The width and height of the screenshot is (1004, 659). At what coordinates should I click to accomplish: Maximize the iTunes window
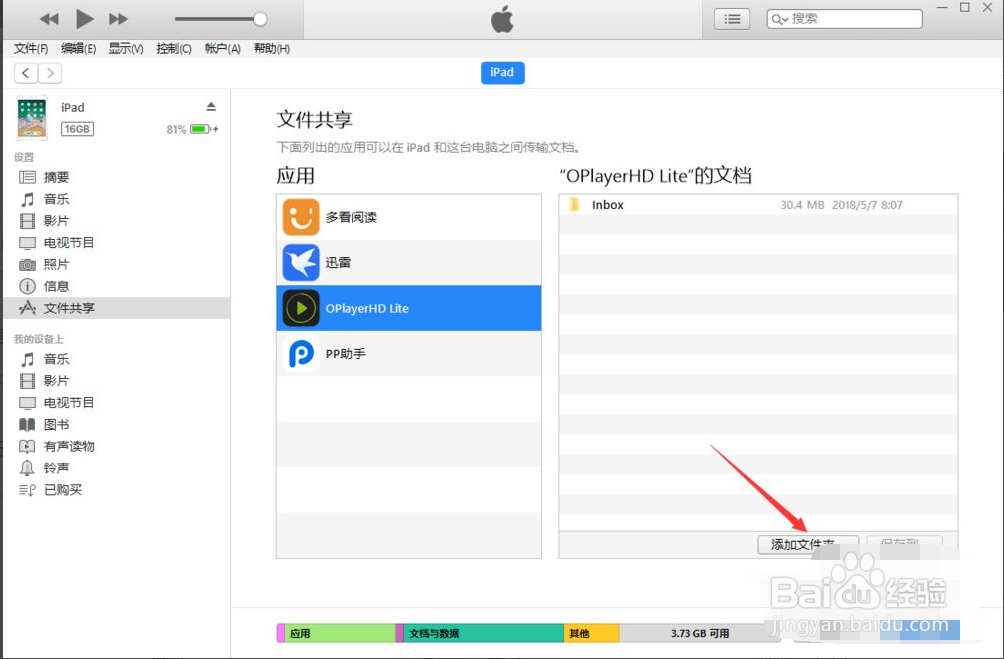(965, 8)
